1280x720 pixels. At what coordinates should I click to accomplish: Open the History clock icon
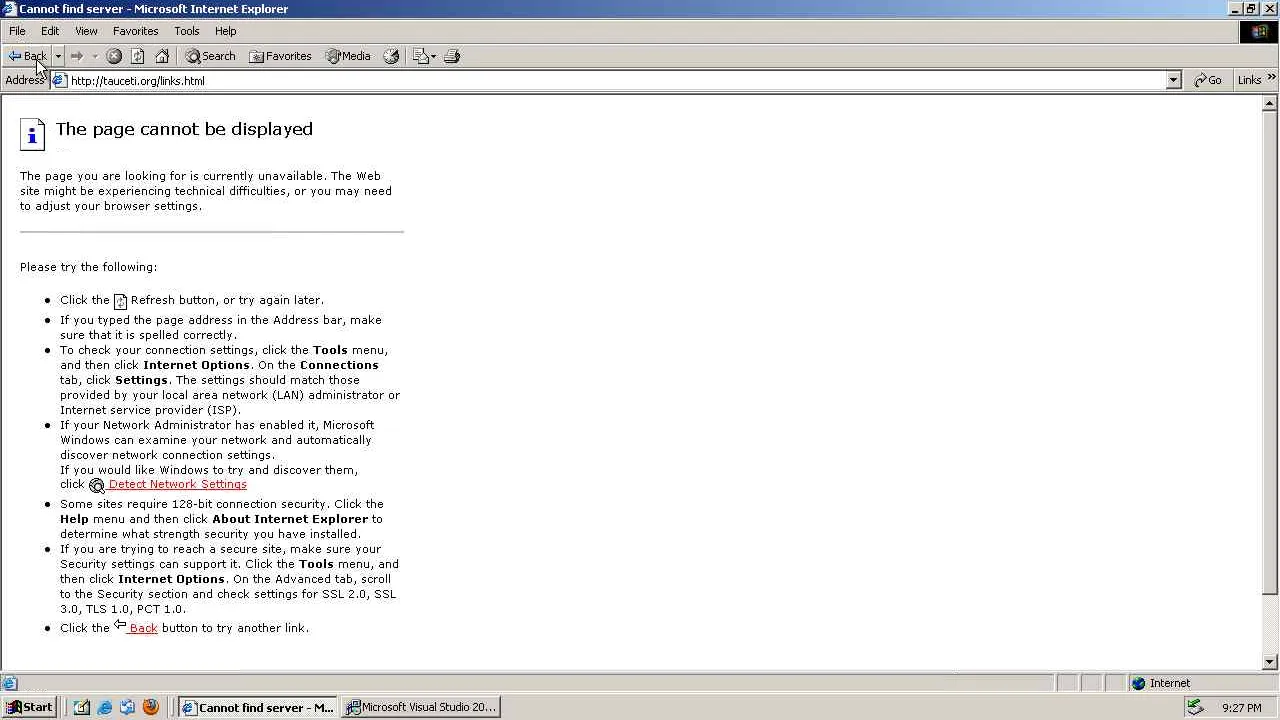(x=391, y=56)
